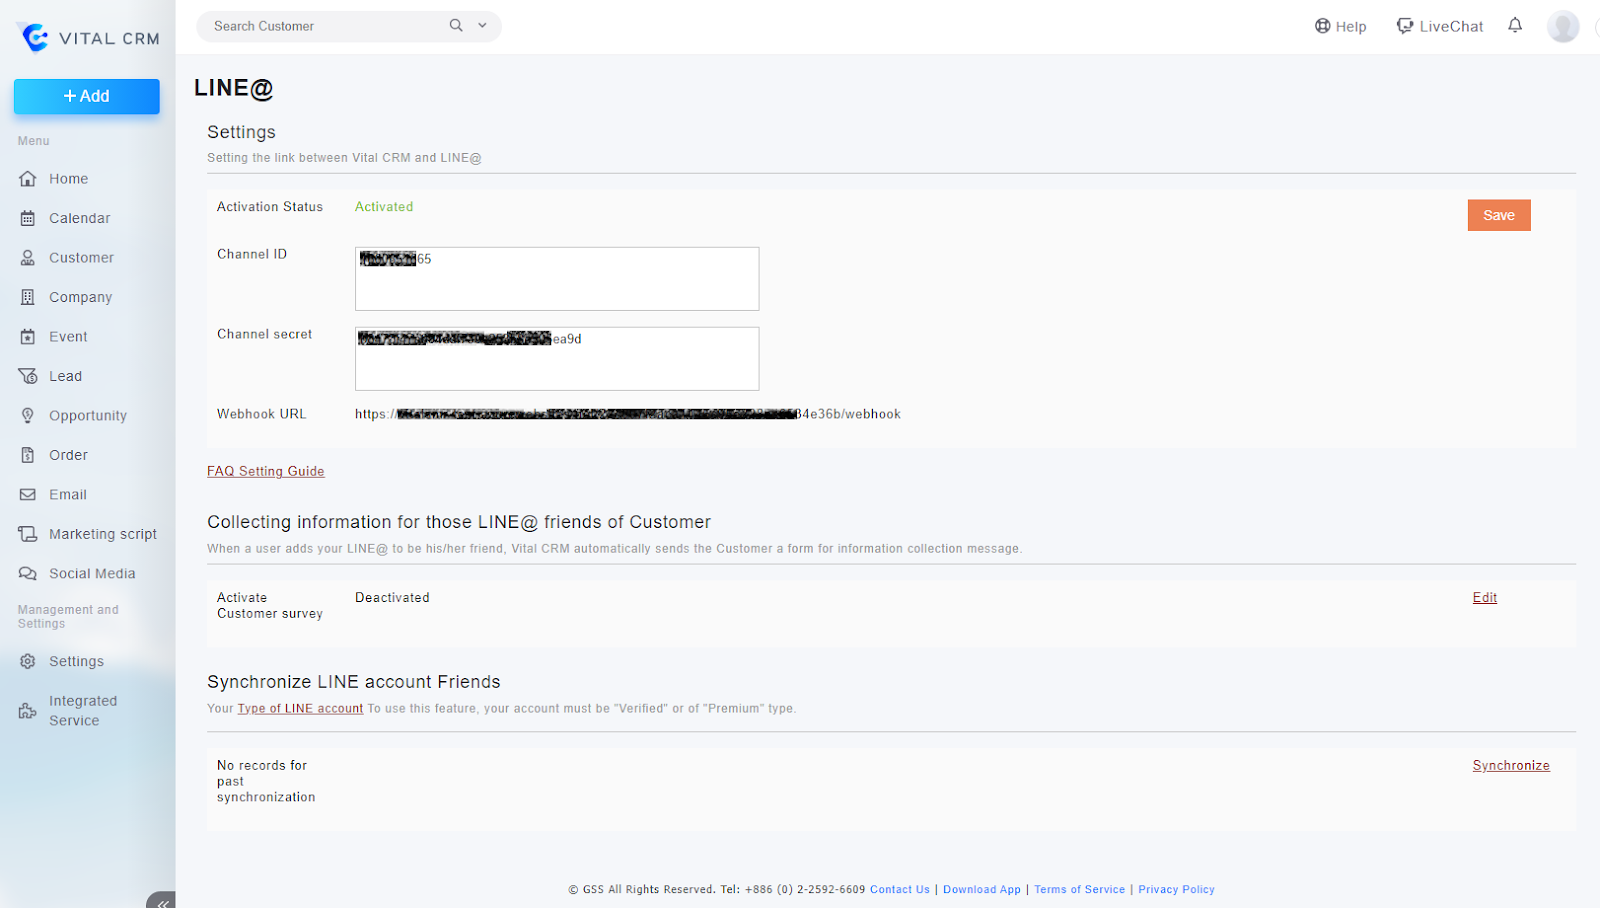1600x908 pixels.
Task: Open Privacy Policy footer link
Action: click(1176, 889)
